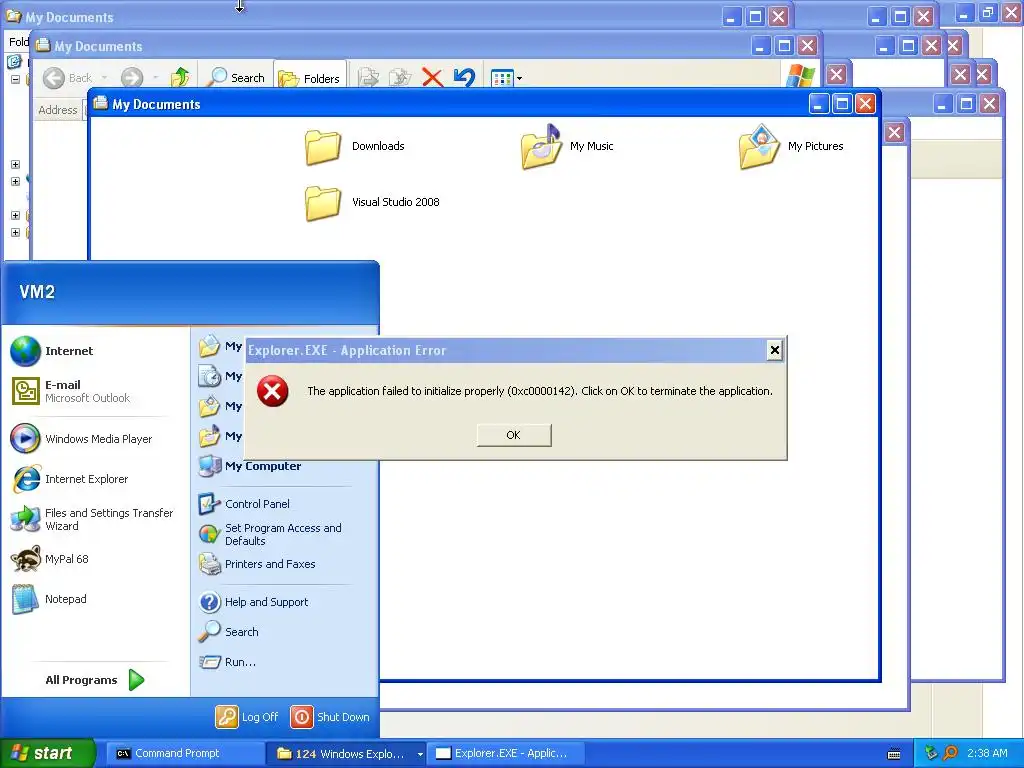Open Internet Explorer from Start menu
This screenshot has width=1024, height=768.
tap(70, 479)
